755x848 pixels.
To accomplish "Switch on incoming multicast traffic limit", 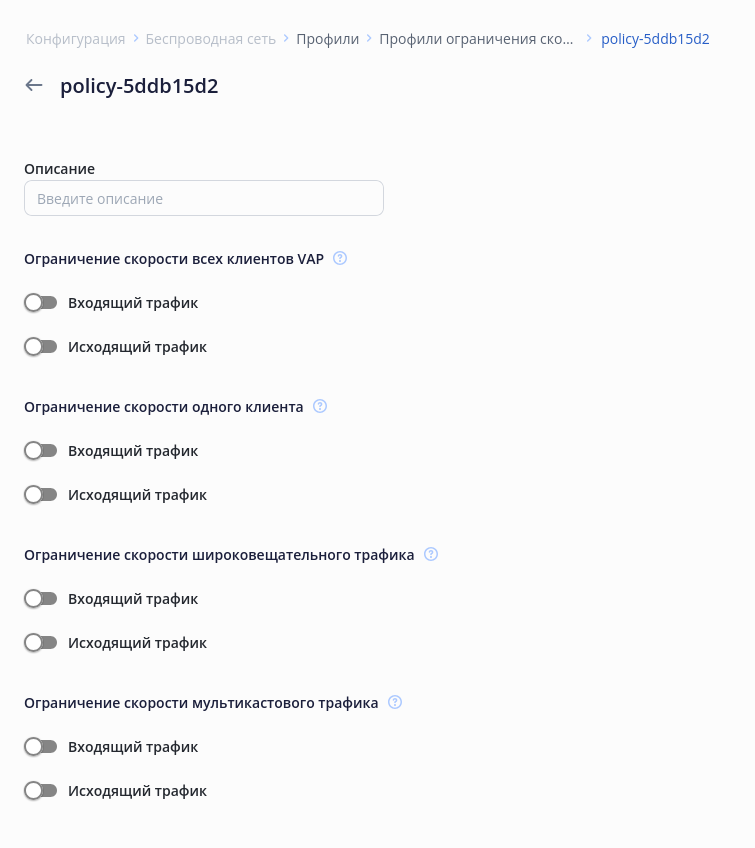I will (41, 747).
